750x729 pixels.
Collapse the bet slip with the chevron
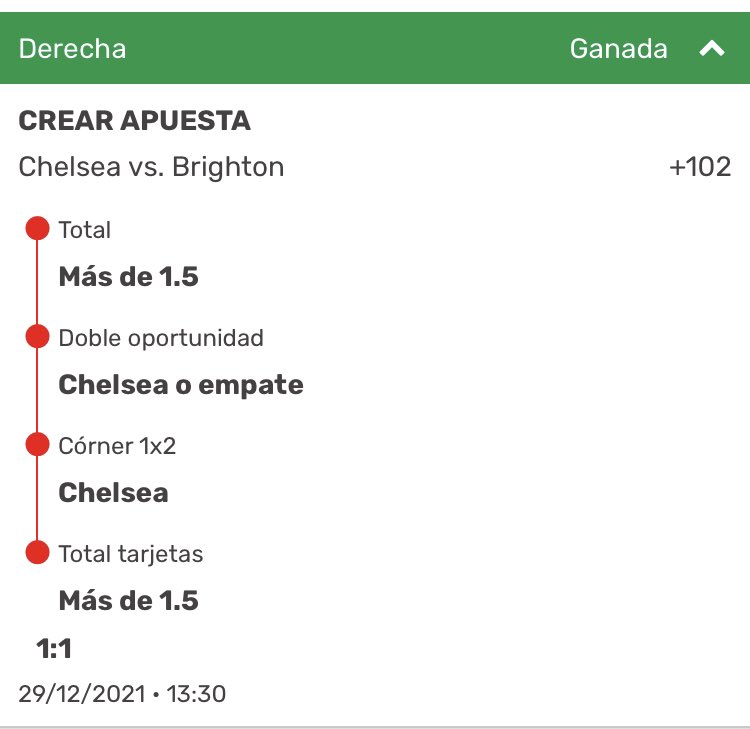point(712,48)
